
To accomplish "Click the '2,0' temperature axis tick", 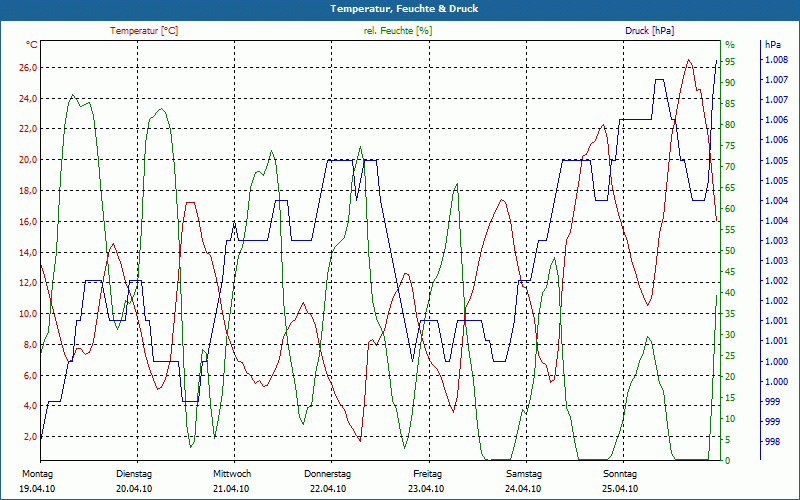I will [x=30, y=437].
